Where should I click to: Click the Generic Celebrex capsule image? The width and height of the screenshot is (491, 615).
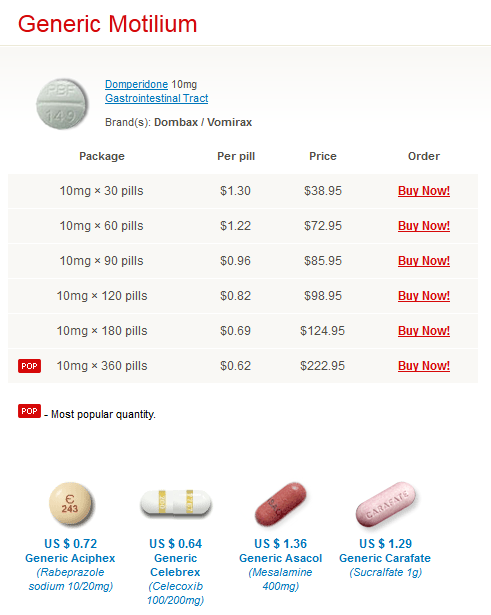tap(175, 502)
